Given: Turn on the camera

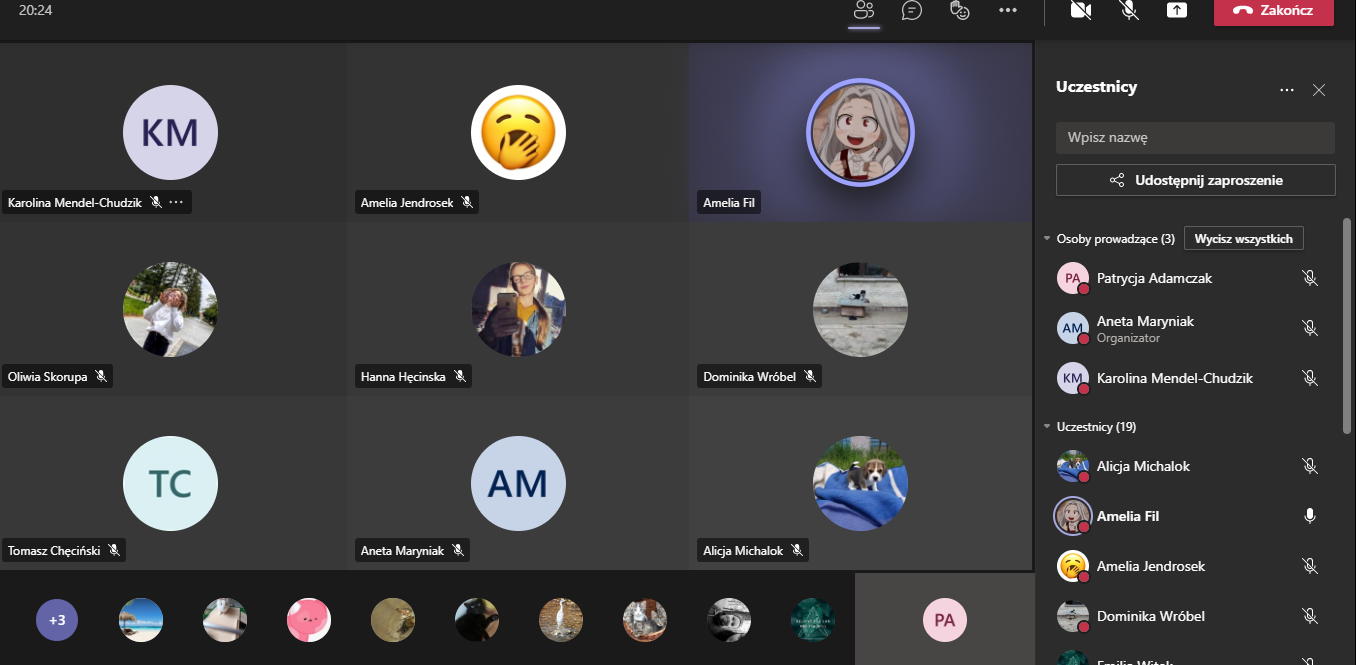Looking at the screenshot, I should (1080, 10).
